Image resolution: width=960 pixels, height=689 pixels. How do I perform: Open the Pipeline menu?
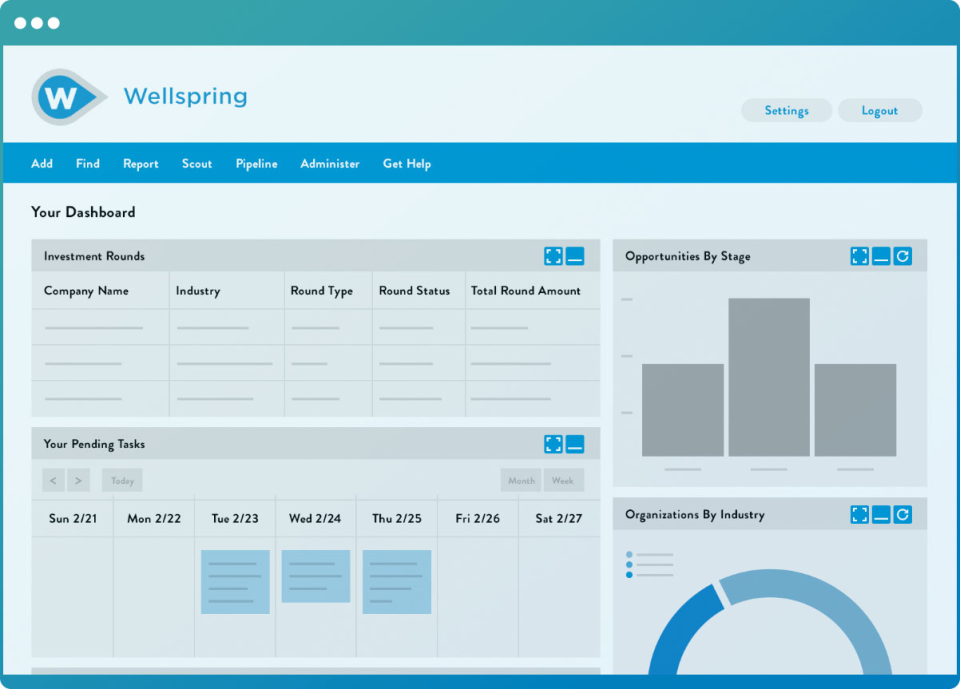256,163
